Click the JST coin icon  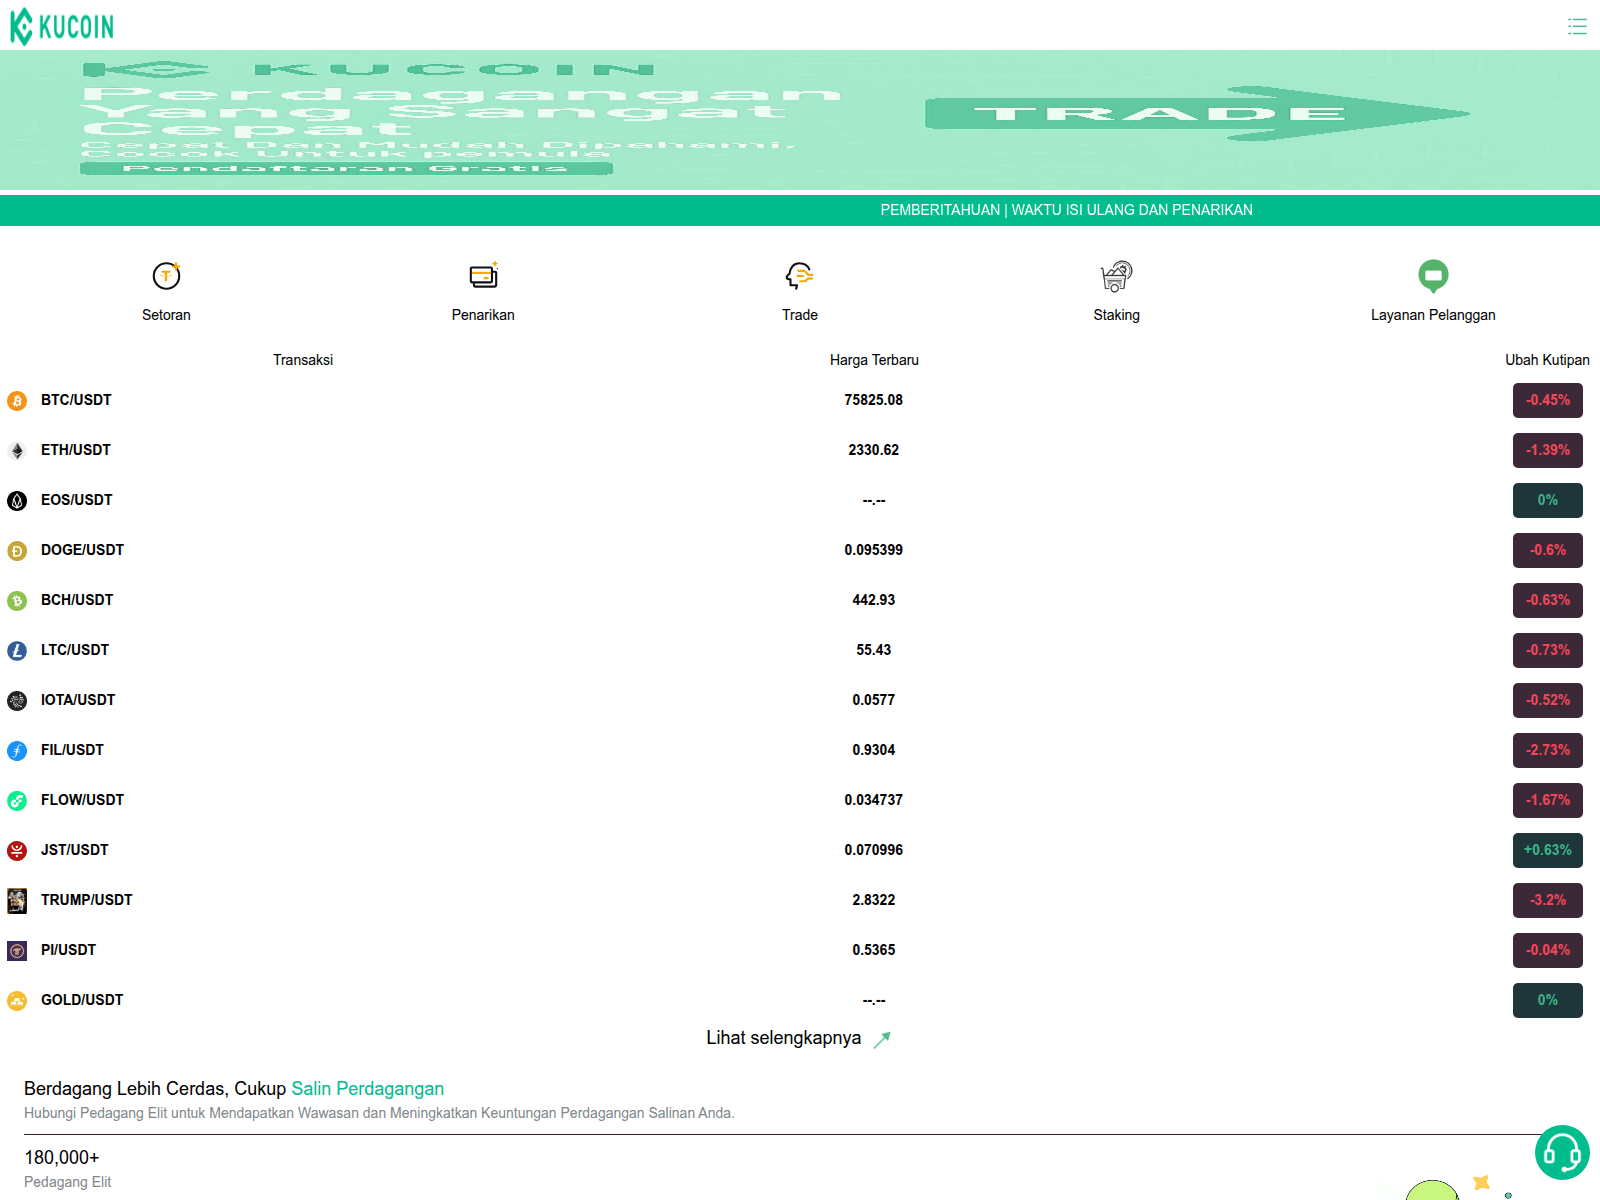point(17,851)
